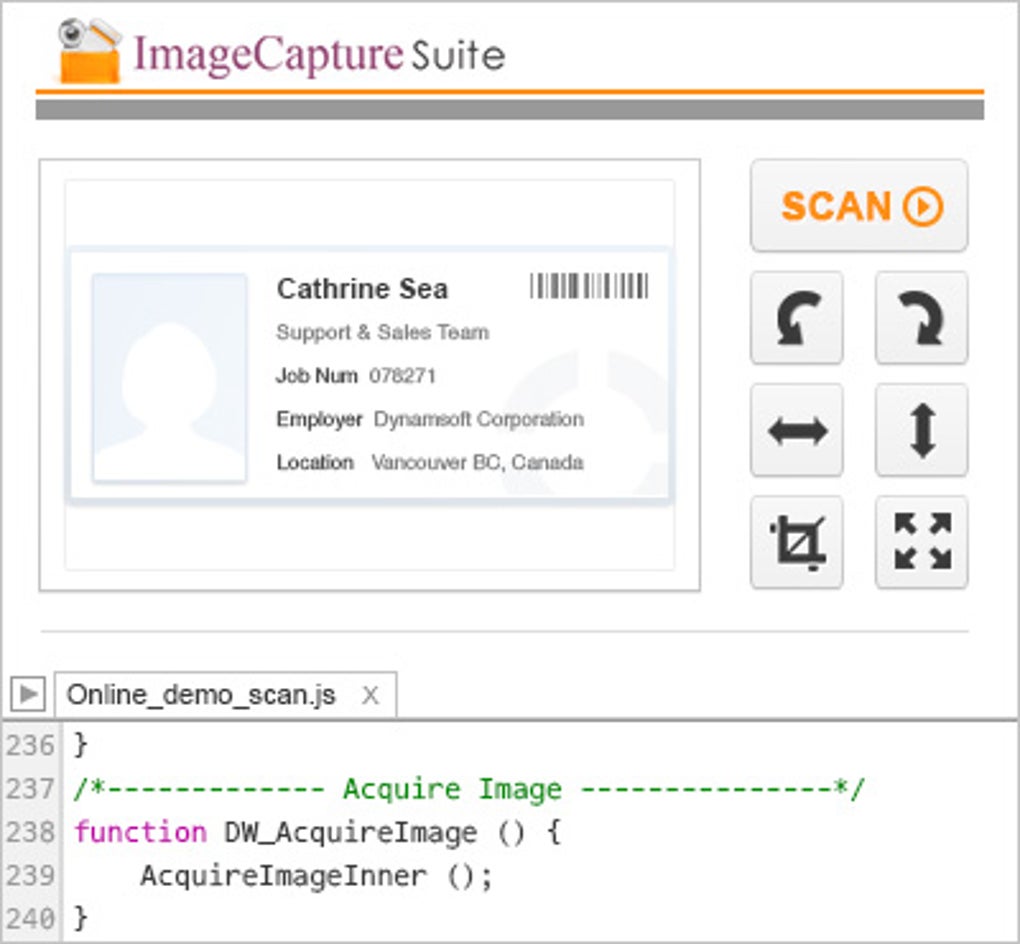Flip the image vertically
The width and height of the screenshot is (1020, 944).
click(x=922, y=430)
